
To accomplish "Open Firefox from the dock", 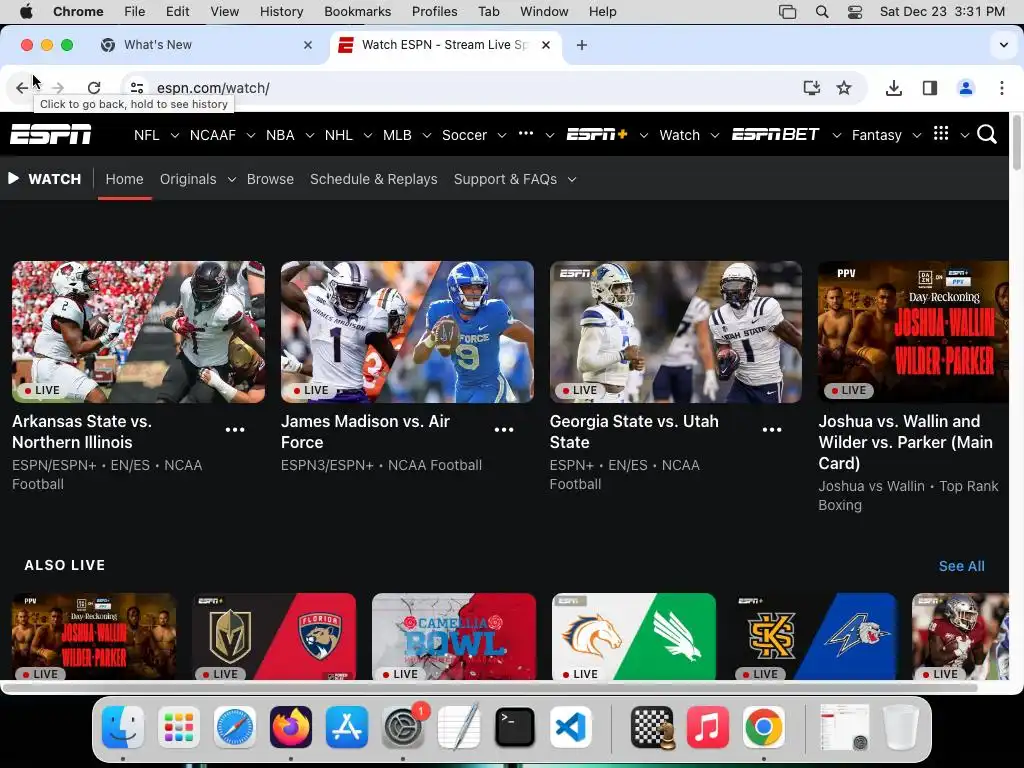I will coord(291,727).
